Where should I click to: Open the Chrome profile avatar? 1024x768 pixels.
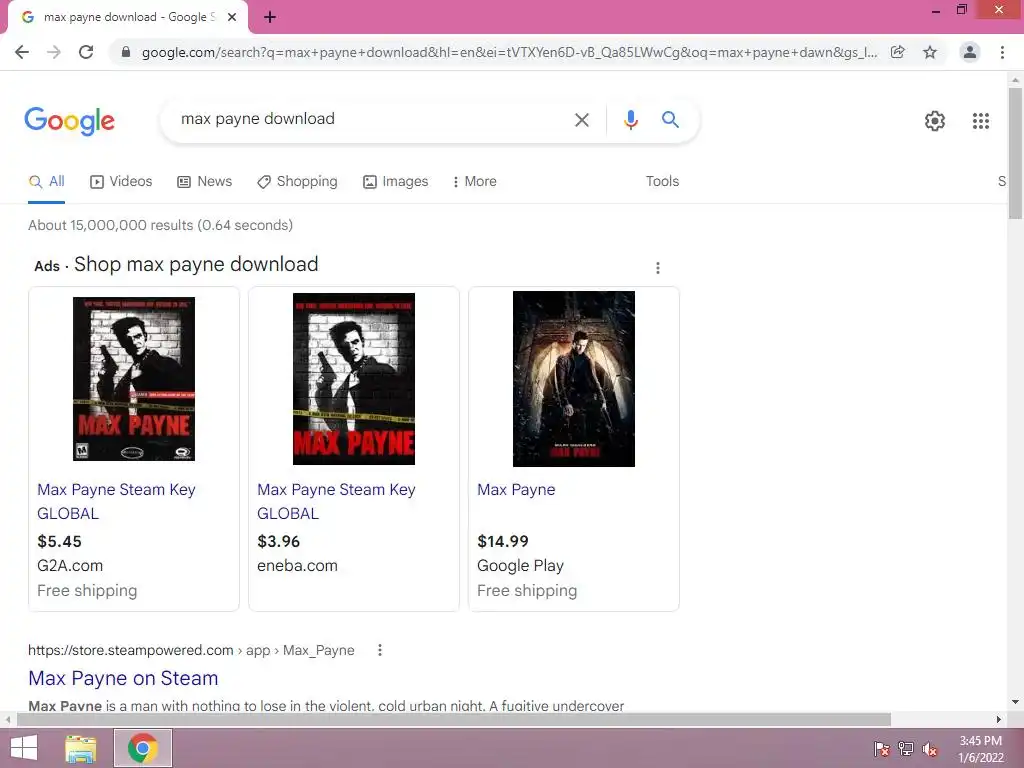click(970, 52)
